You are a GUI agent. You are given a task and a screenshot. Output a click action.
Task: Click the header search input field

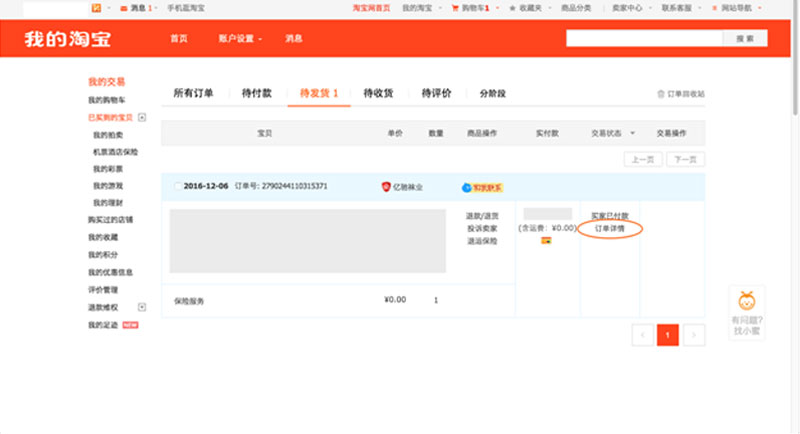pyautogui.click(x=644, y=38)
